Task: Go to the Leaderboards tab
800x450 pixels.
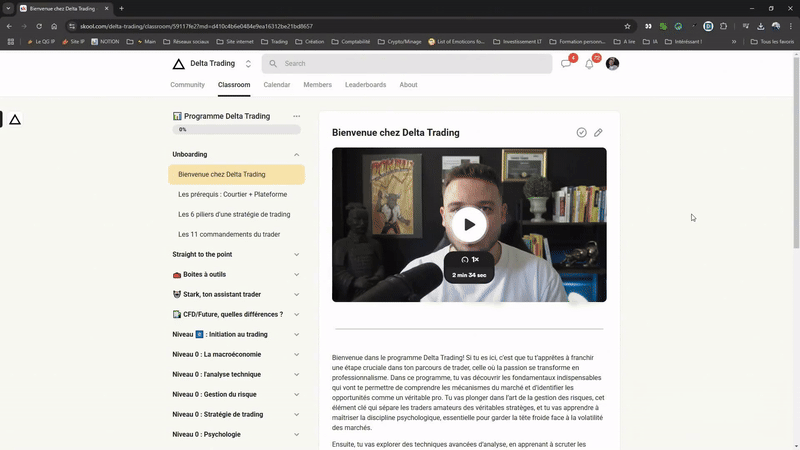Action: [365, 85]
